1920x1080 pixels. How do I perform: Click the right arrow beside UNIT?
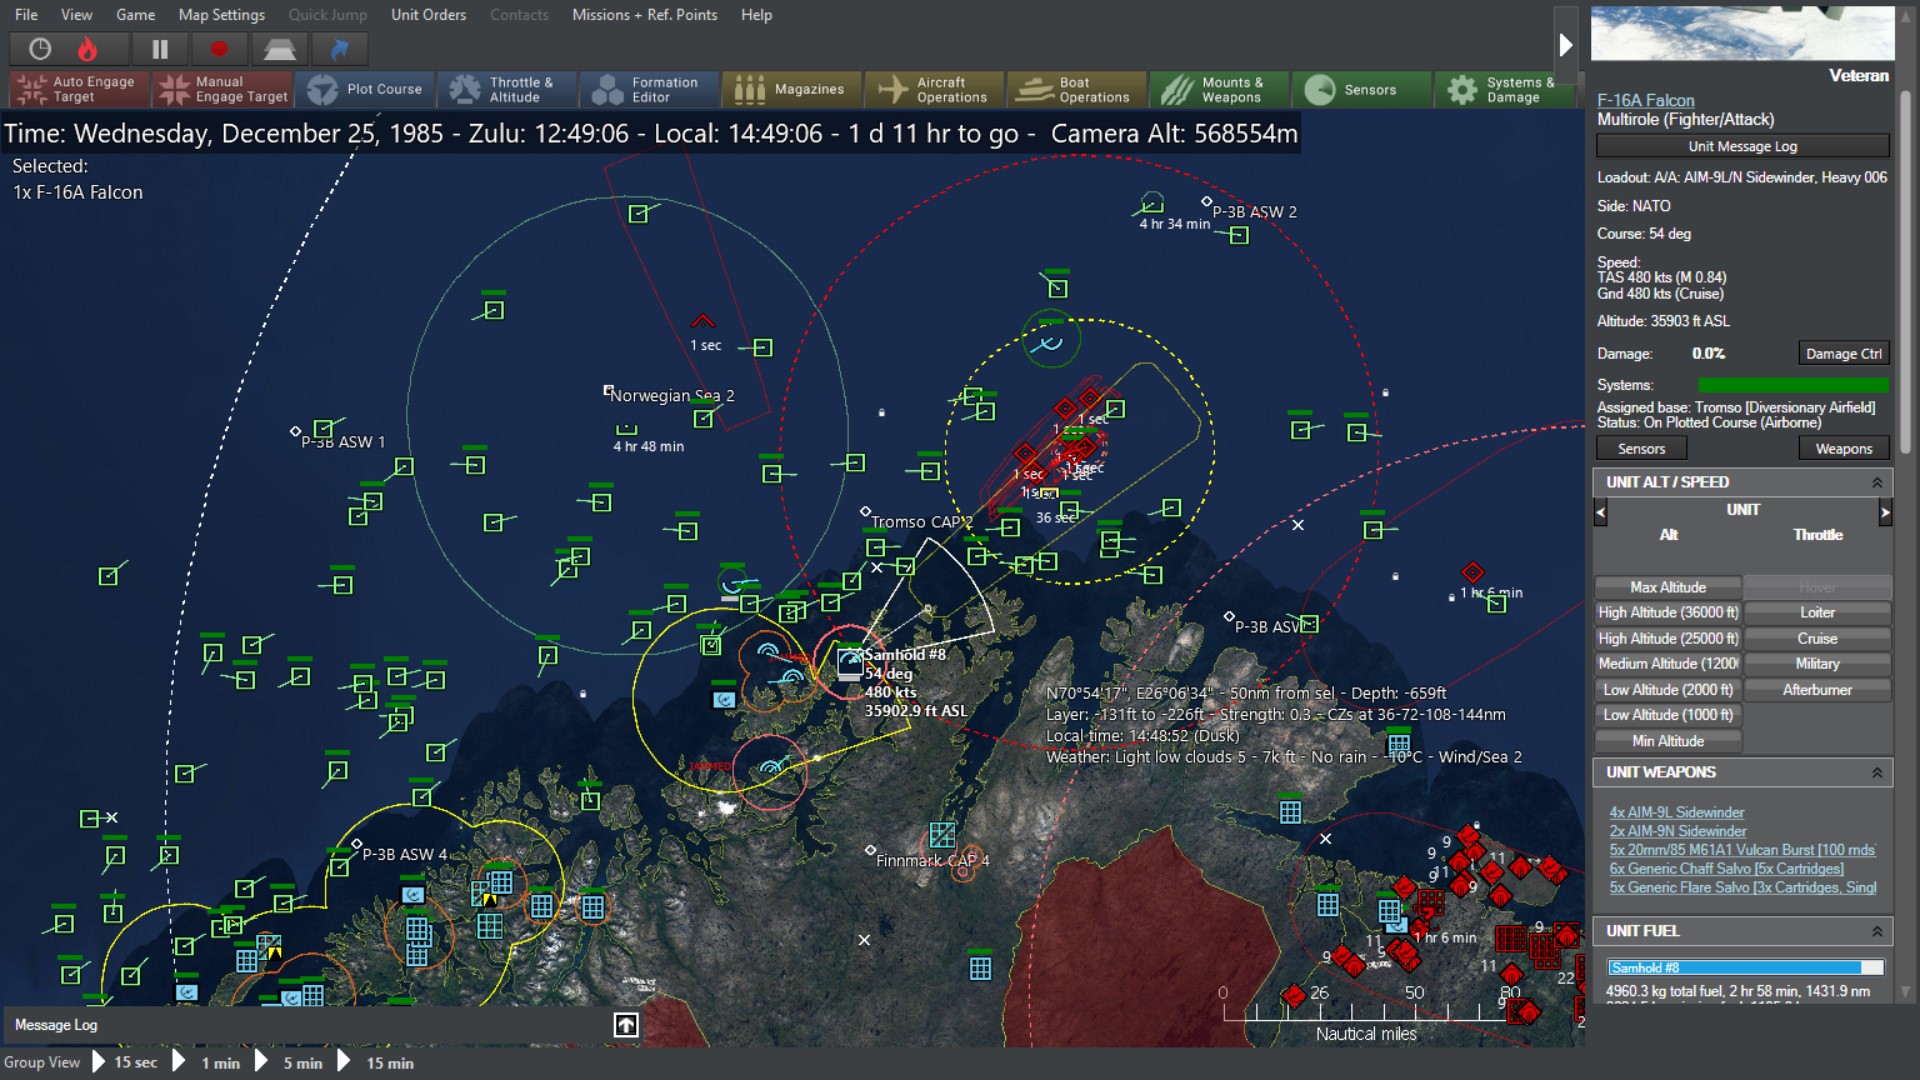click(1885, 513)
